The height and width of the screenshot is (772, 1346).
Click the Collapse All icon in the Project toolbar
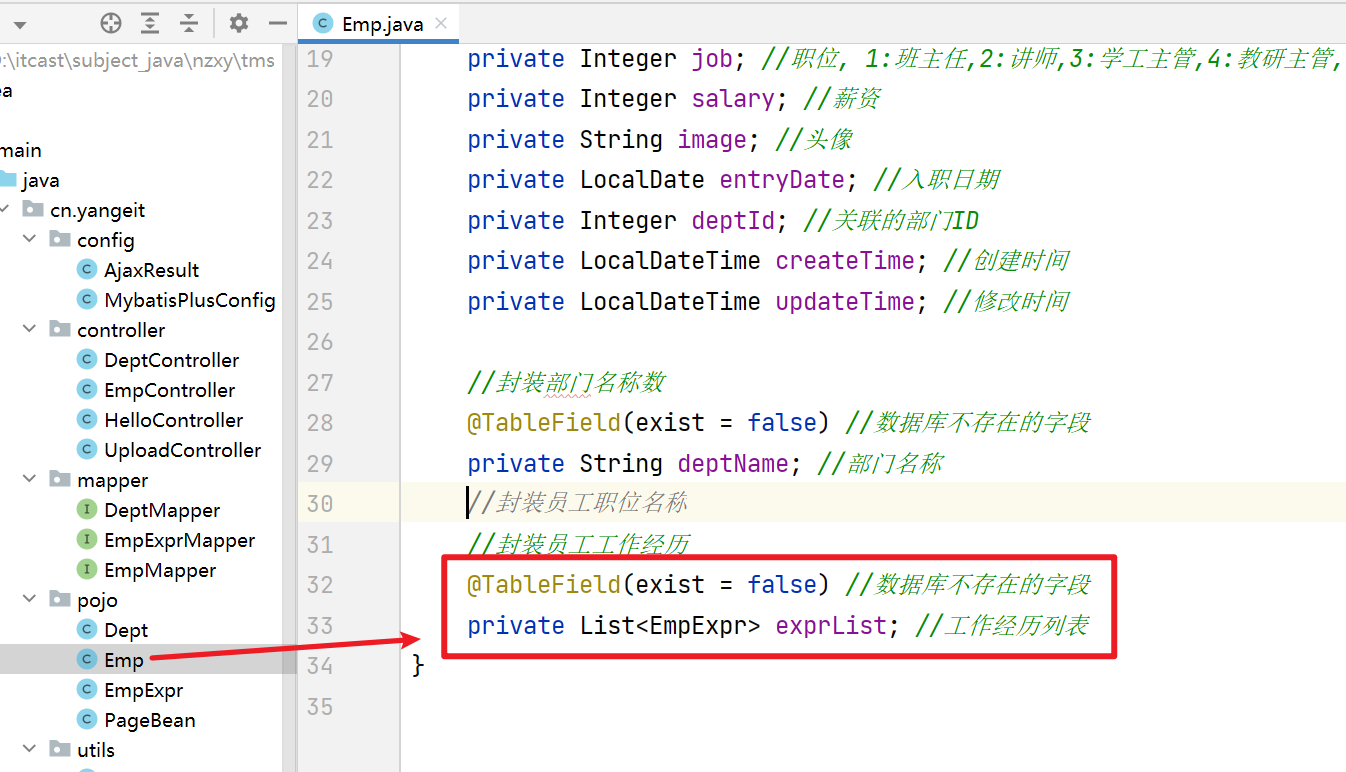point(189,24)
